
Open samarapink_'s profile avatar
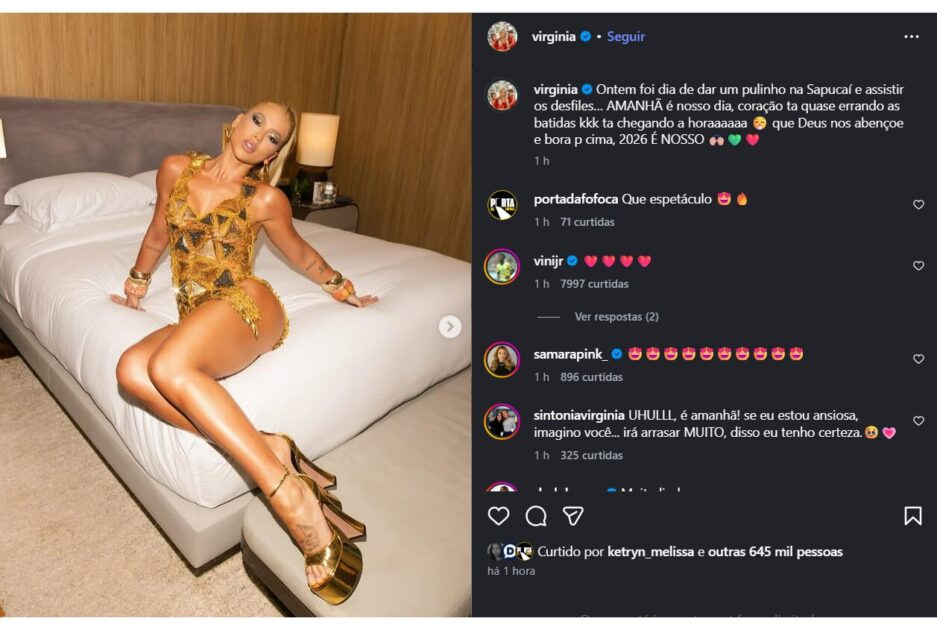[x=502, y=360]
